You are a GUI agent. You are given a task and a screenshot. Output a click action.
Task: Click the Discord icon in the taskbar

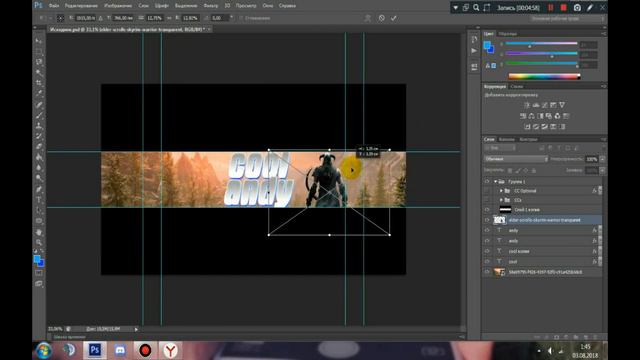(x=120, y=350)
